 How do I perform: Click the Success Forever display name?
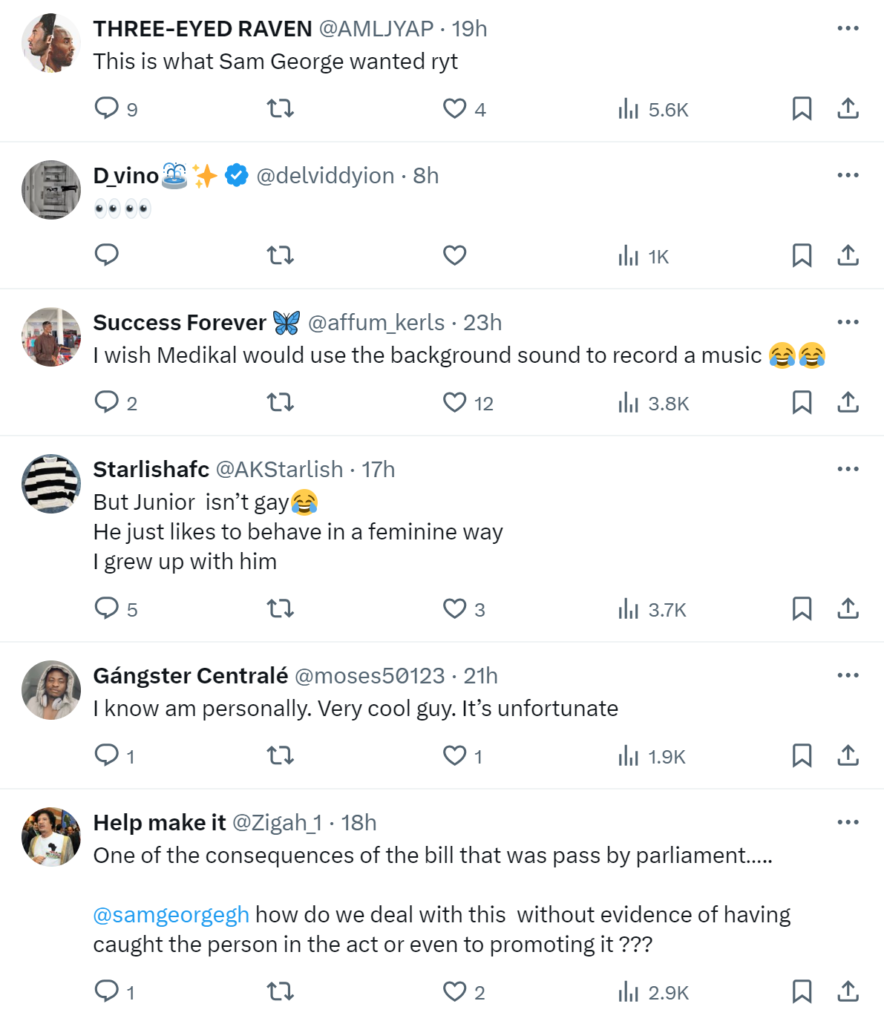(180, 322)
